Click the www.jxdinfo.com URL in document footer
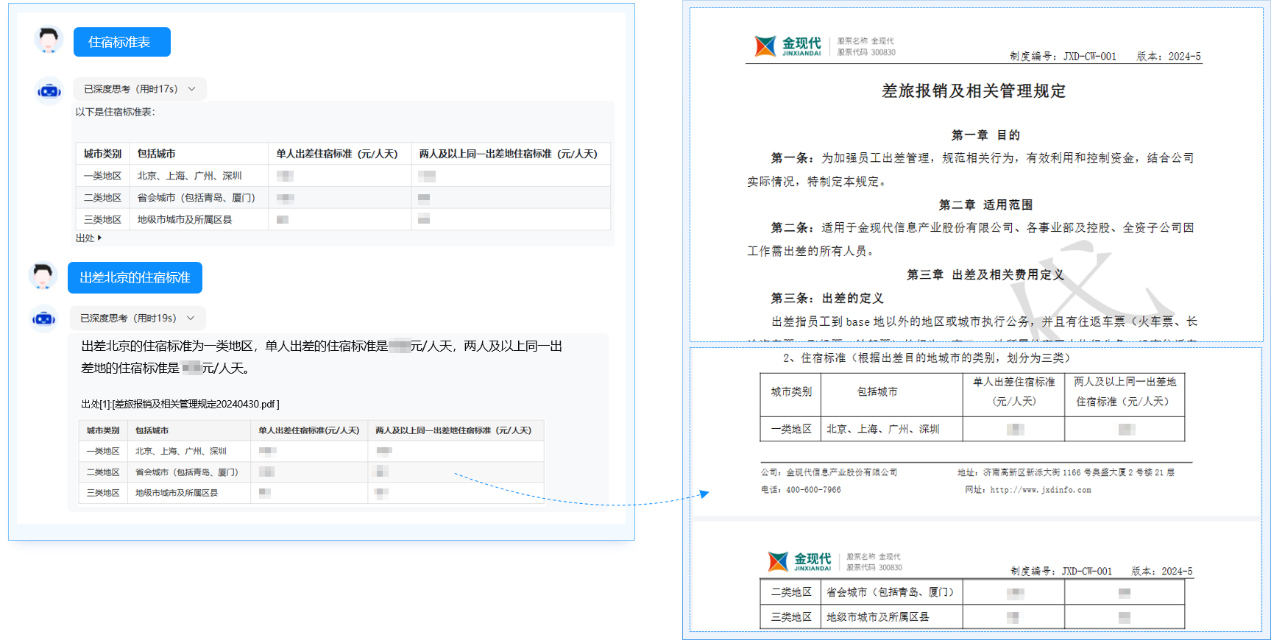 pos(1039,490)
